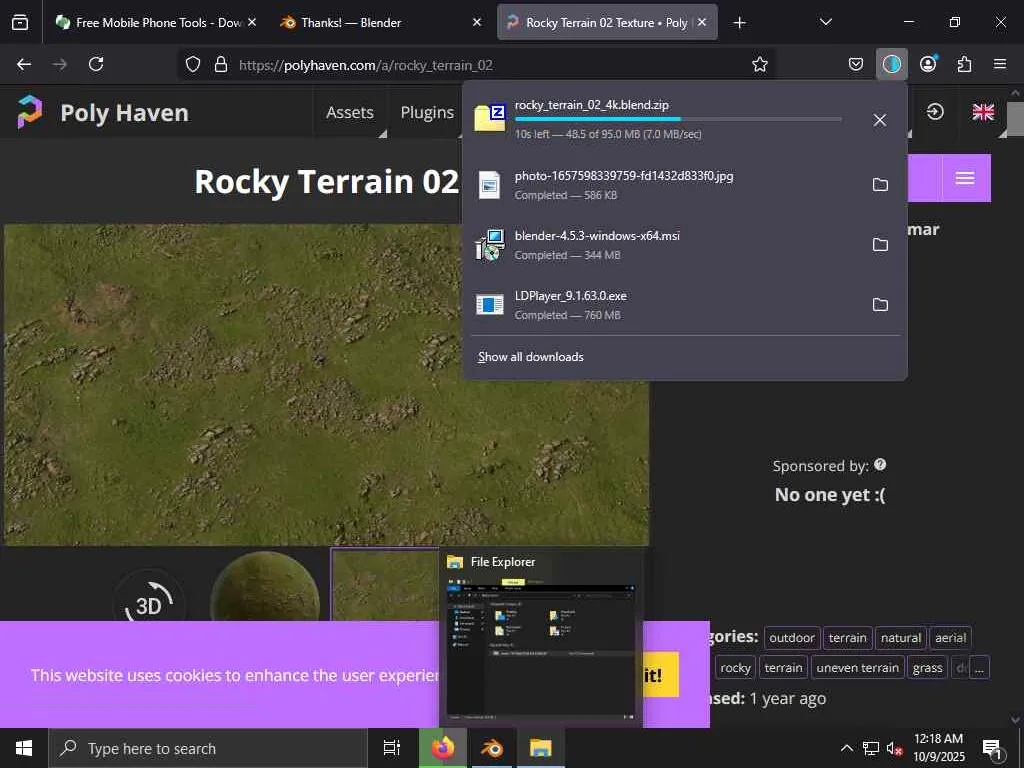Open the 3D preview button
This screenshot has width=1024, height=768.
pyautogui.click(x=149, y=605)
